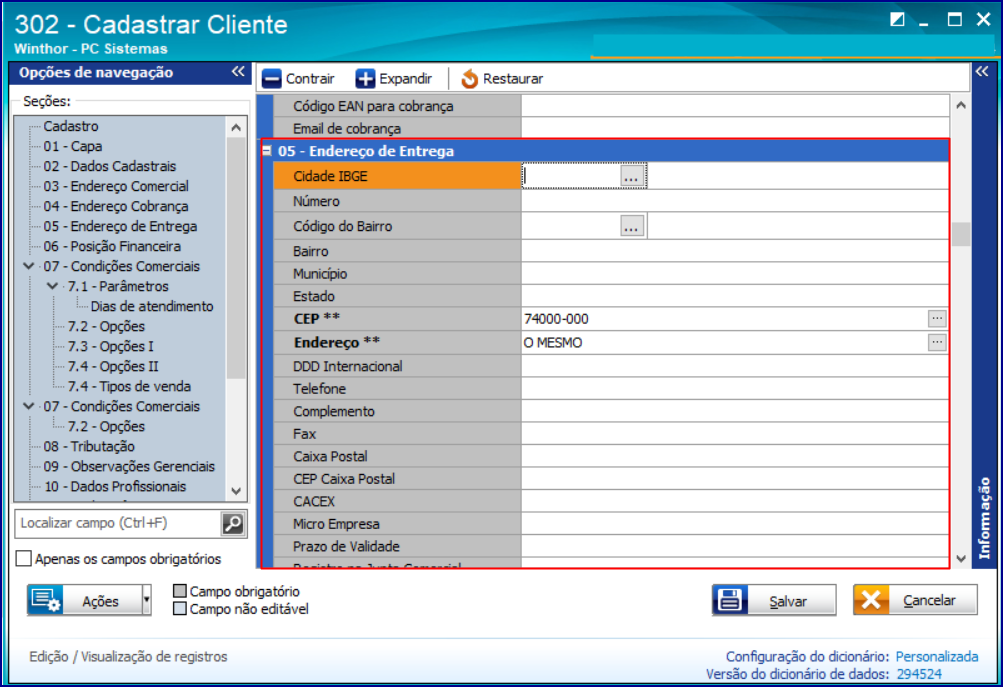Viewport: 1003px width, 687px height.
Task: Click the Email de cobrança field
Action: click(x=735, y=128)
